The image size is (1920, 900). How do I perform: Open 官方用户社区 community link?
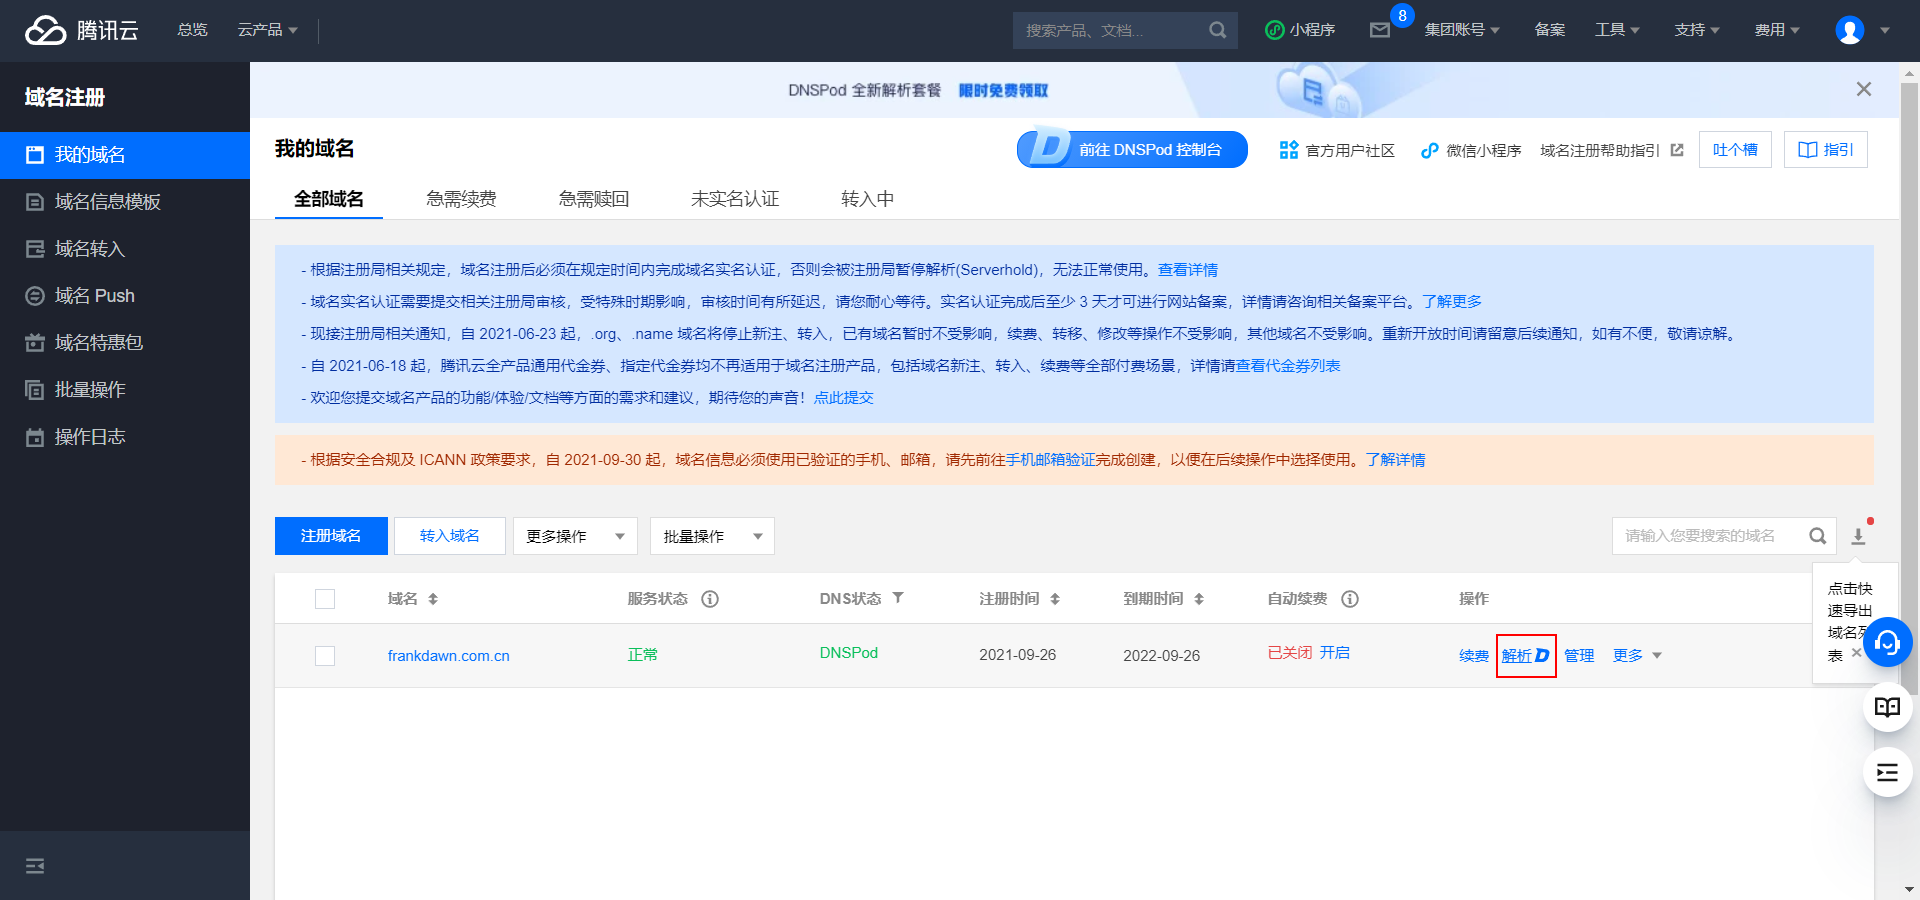click(x=1337, y=150)
